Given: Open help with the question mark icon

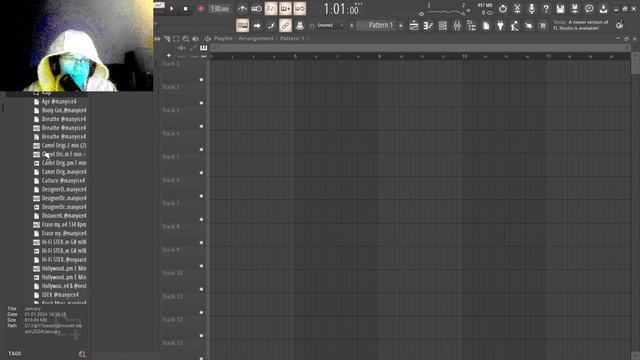Looking at the screenshot, I should [x=546, y=9].
